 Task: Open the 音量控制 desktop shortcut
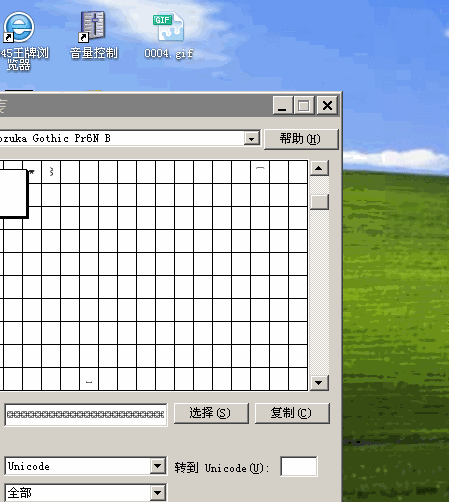click(x=94, y=35)
